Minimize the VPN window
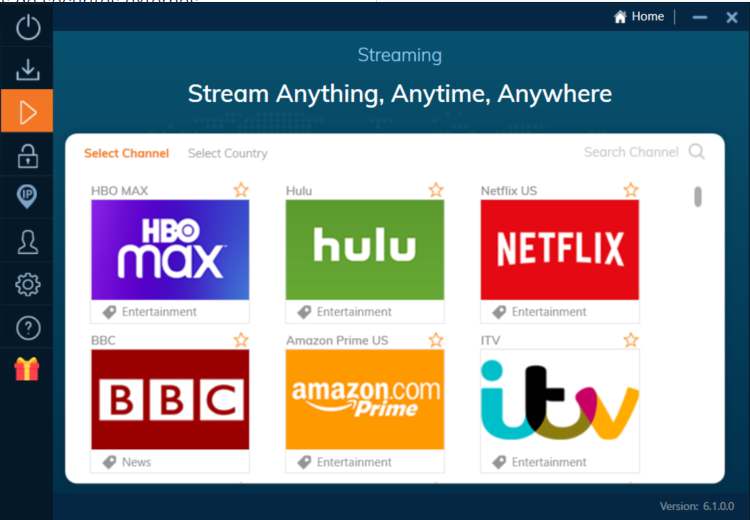The height and width of the screenshot is (520, 750). click(700, 18)
